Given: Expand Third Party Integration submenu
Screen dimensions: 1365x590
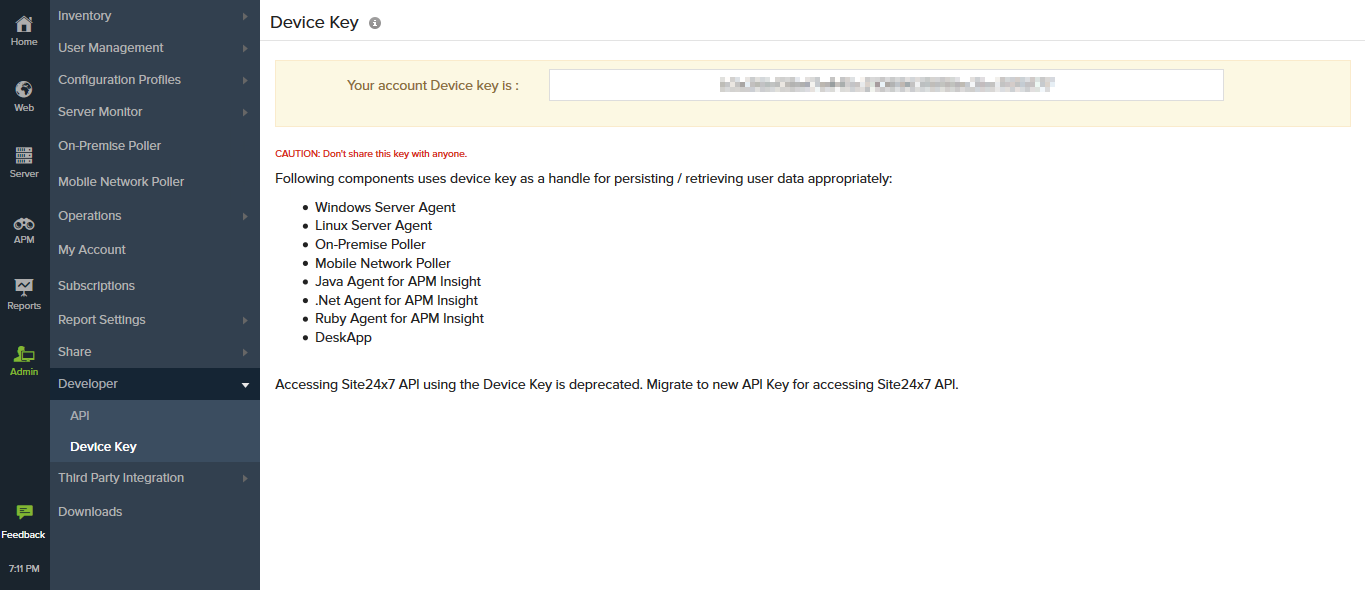Looking at the screenshot, I should click(x=245, y=478).
